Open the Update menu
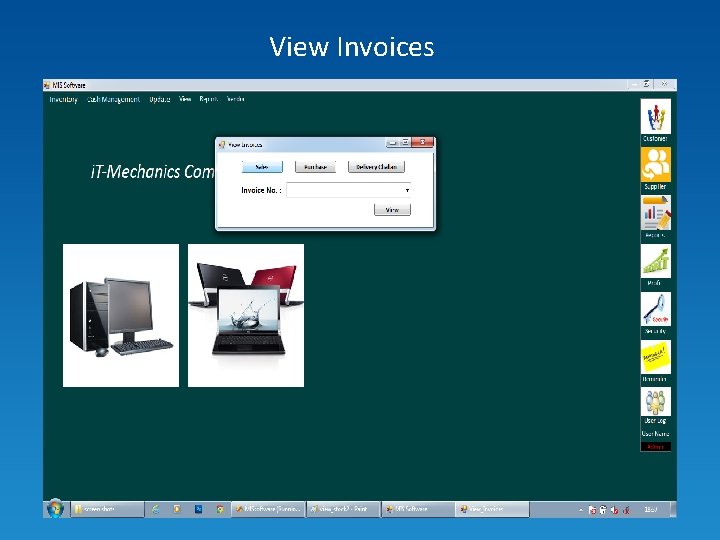Screen dimensions: 720x540 point(160,99)
